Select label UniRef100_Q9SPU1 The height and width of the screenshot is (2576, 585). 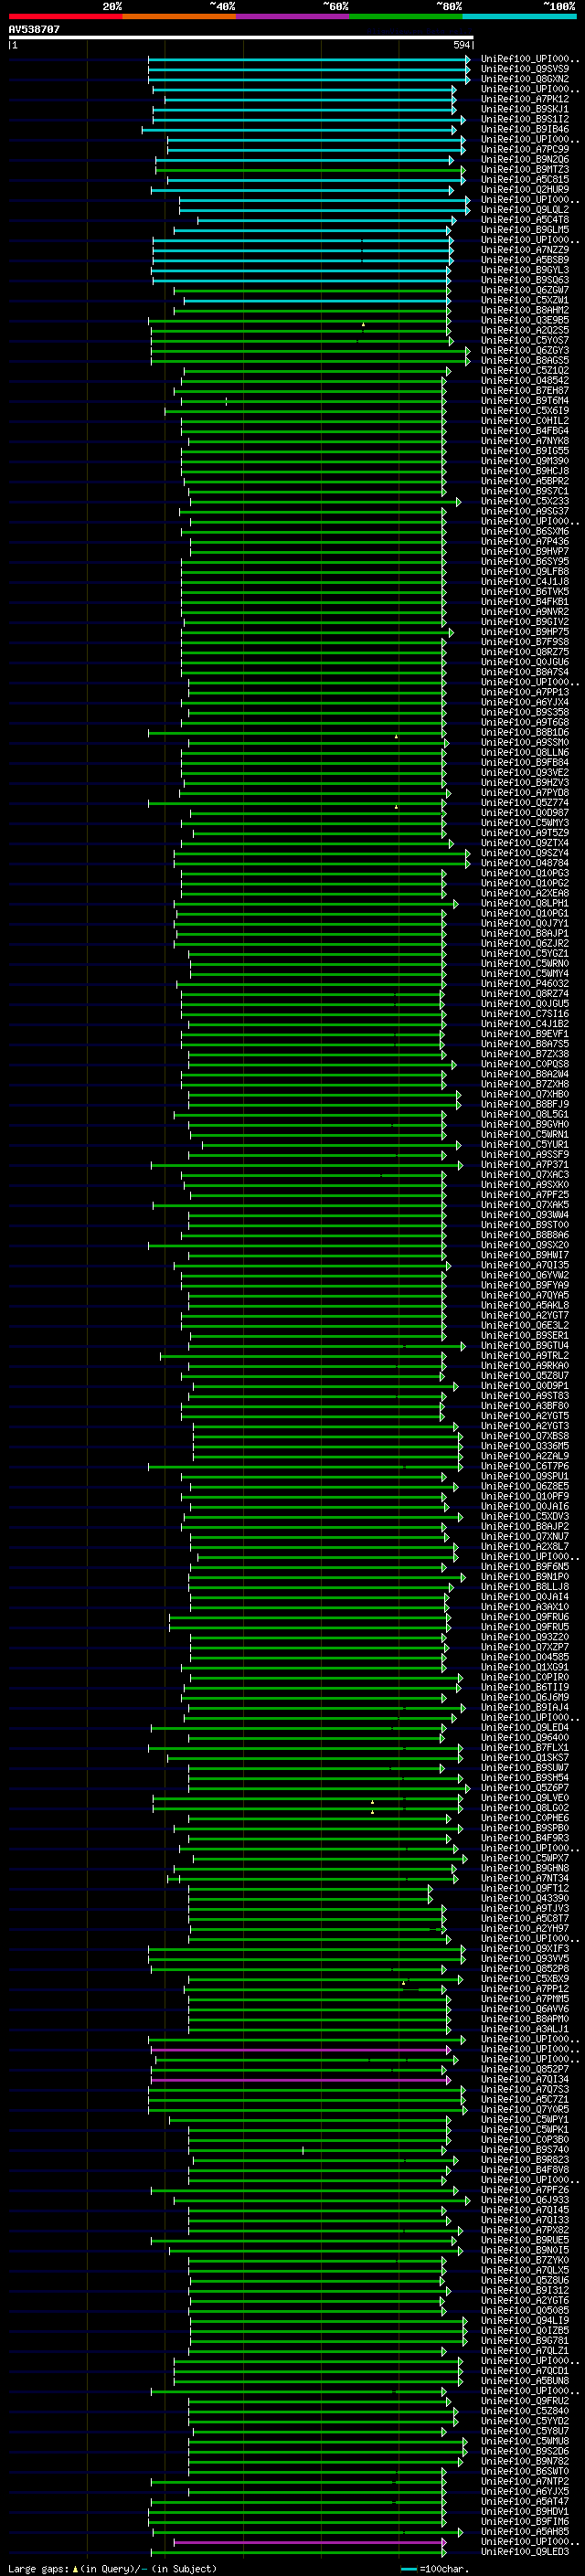coord(525,1477)
